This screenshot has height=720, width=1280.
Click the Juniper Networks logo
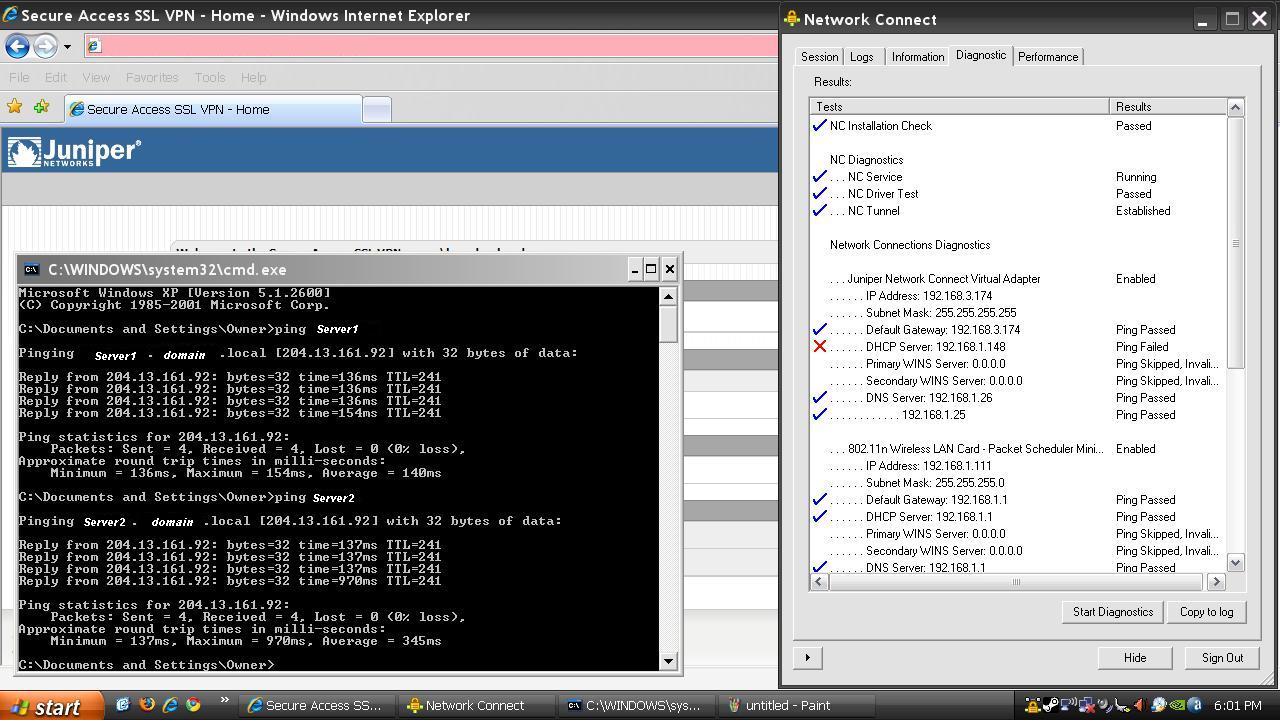tap(74, 152)
